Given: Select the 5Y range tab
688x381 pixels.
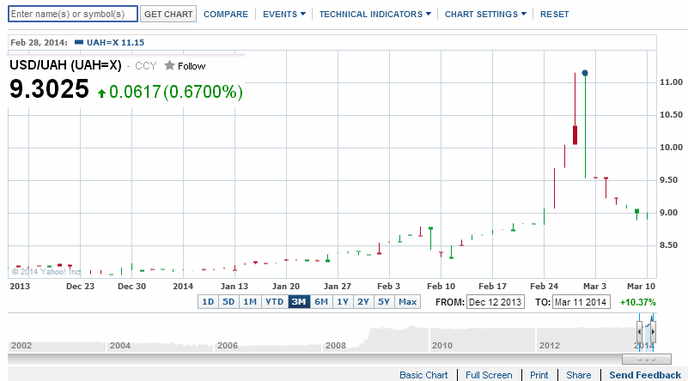Looking at the screenshot, I should 384,302.
